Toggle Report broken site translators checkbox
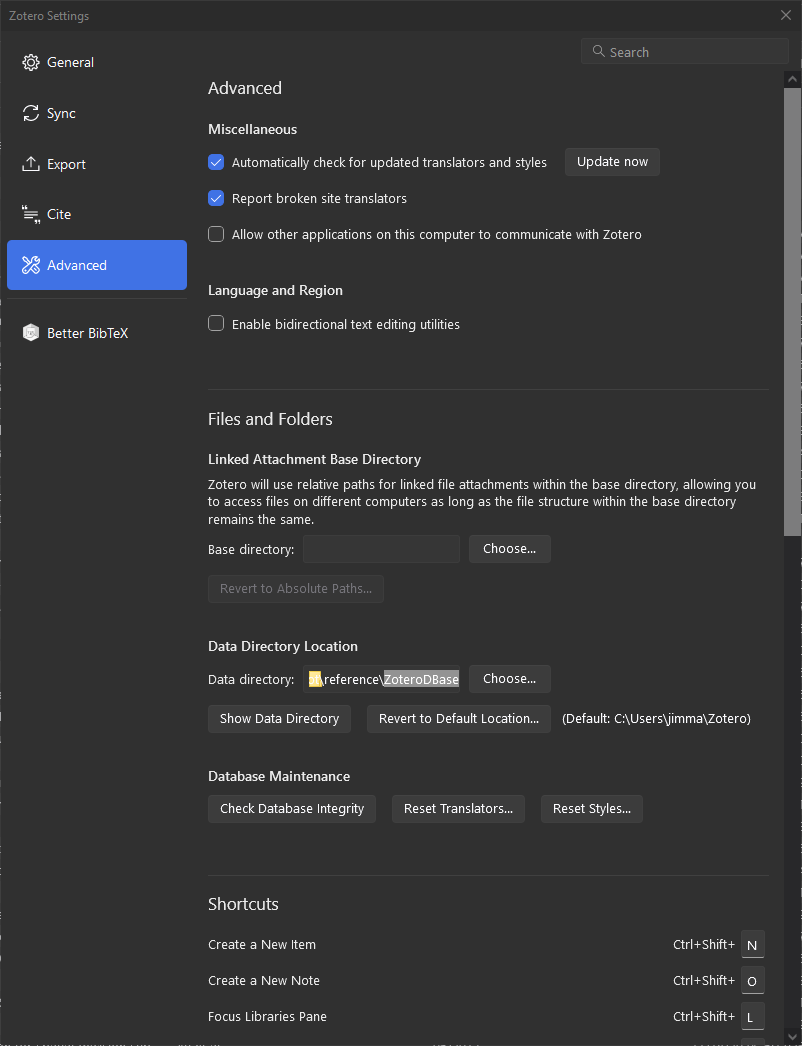802x1046 pixels. click(216, 198)
